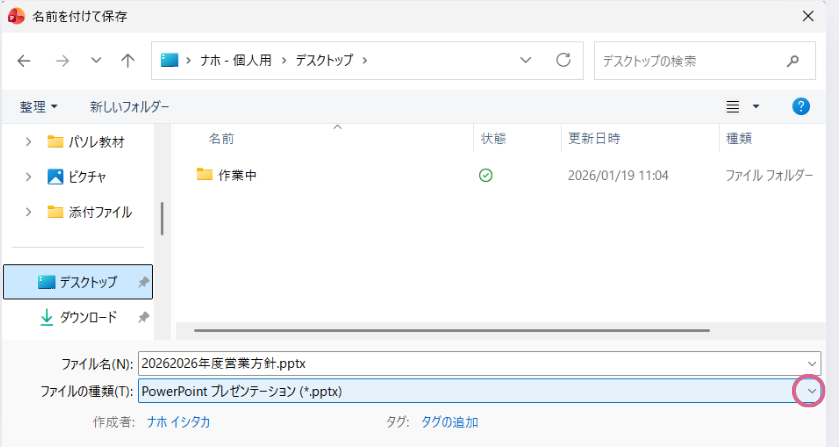839x447 pixels.
Task: Click 新しいフォルダー to create folder
Action: click(x=129, y=106)
